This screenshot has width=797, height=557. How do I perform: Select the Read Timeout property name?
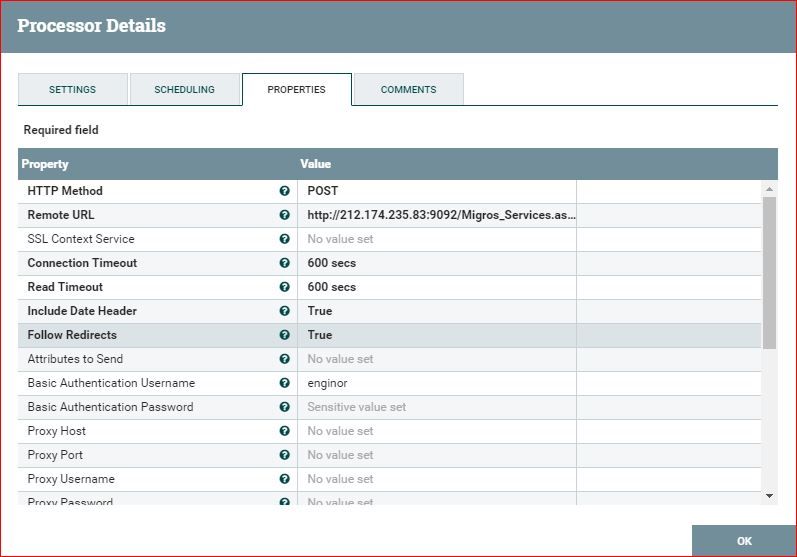65,287
